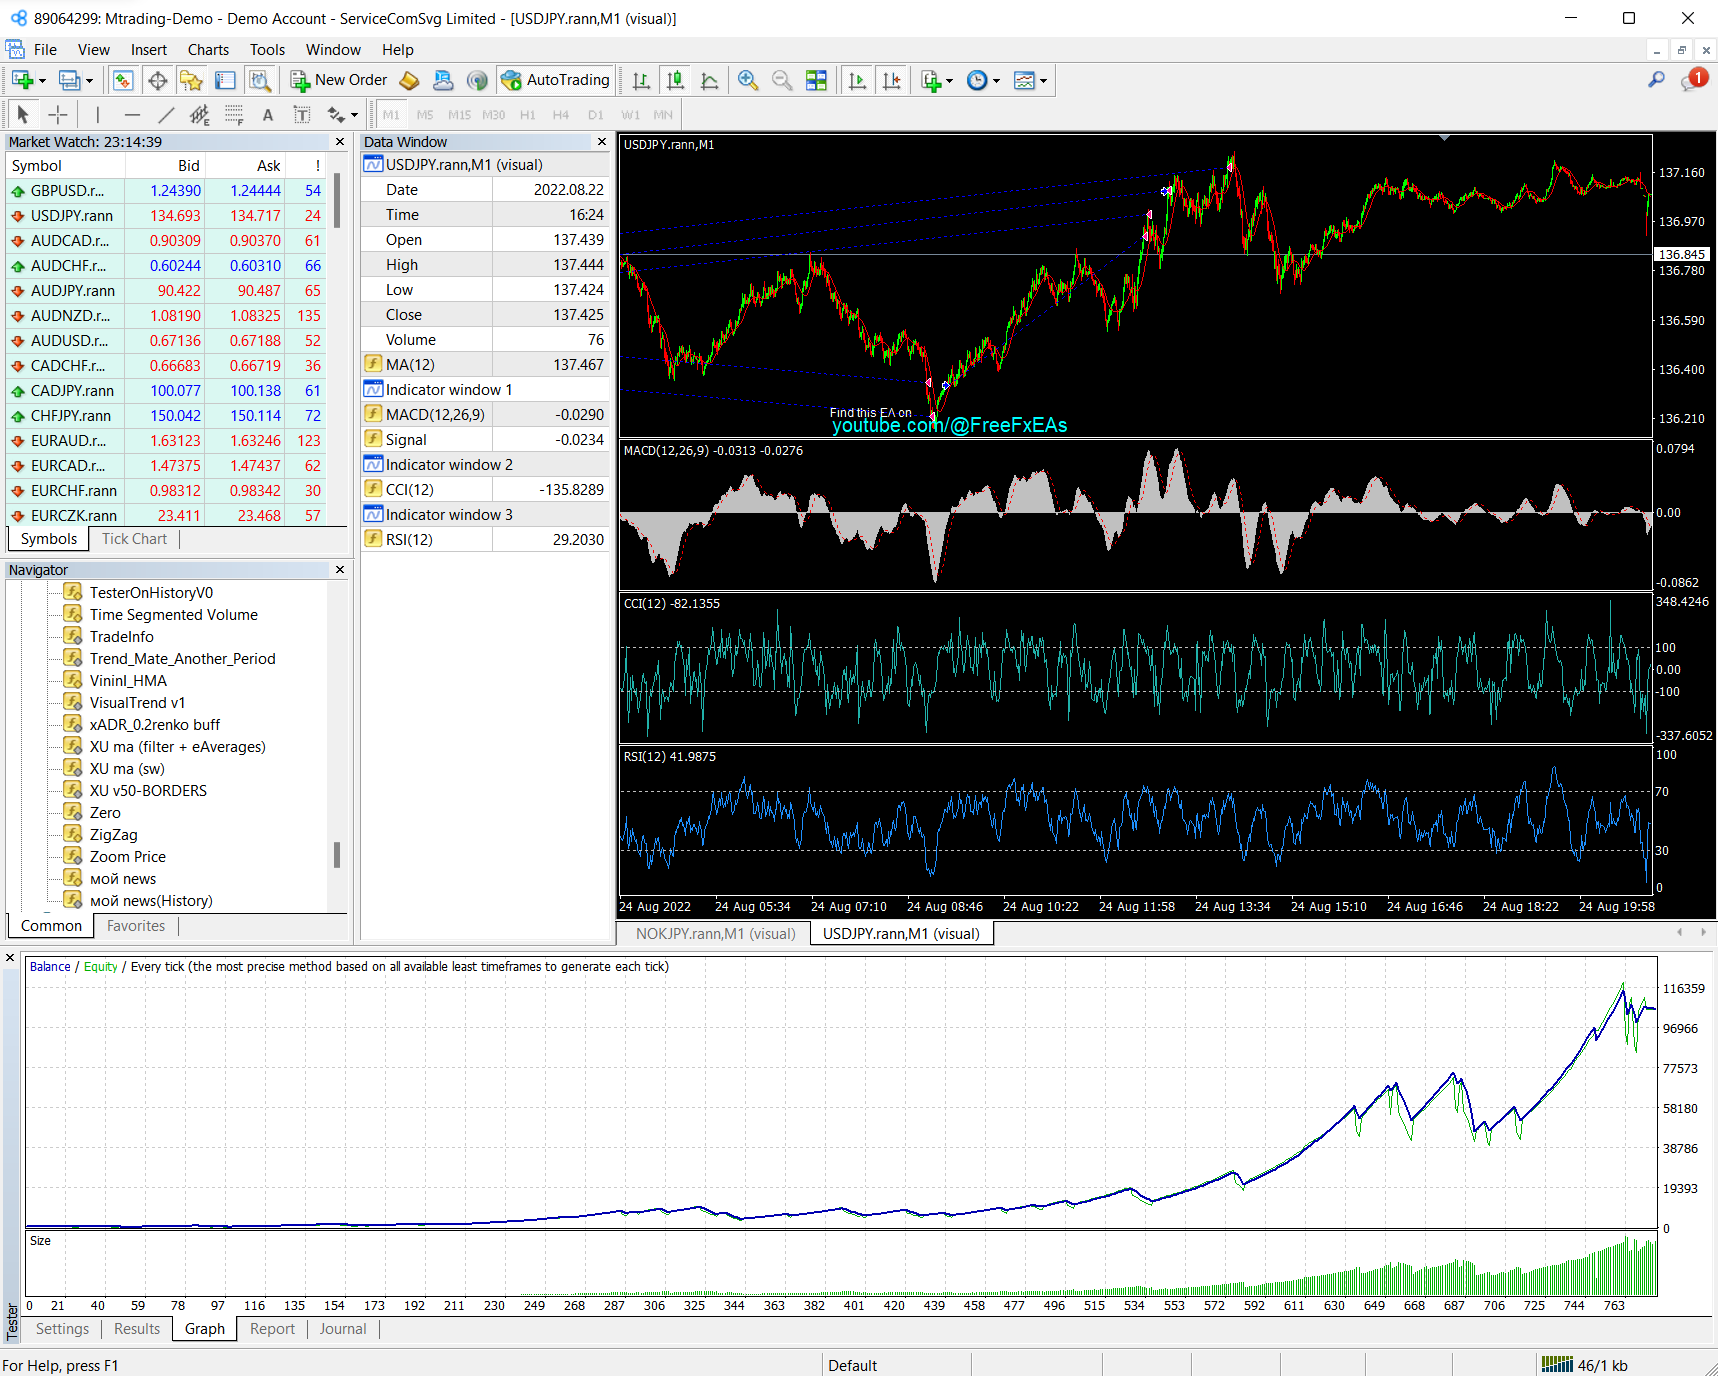Image resolution: width=1718 pixels, height=1376 pixels.
Task: Select the trendline drawing tool
Action: click(x=166, y=115)
